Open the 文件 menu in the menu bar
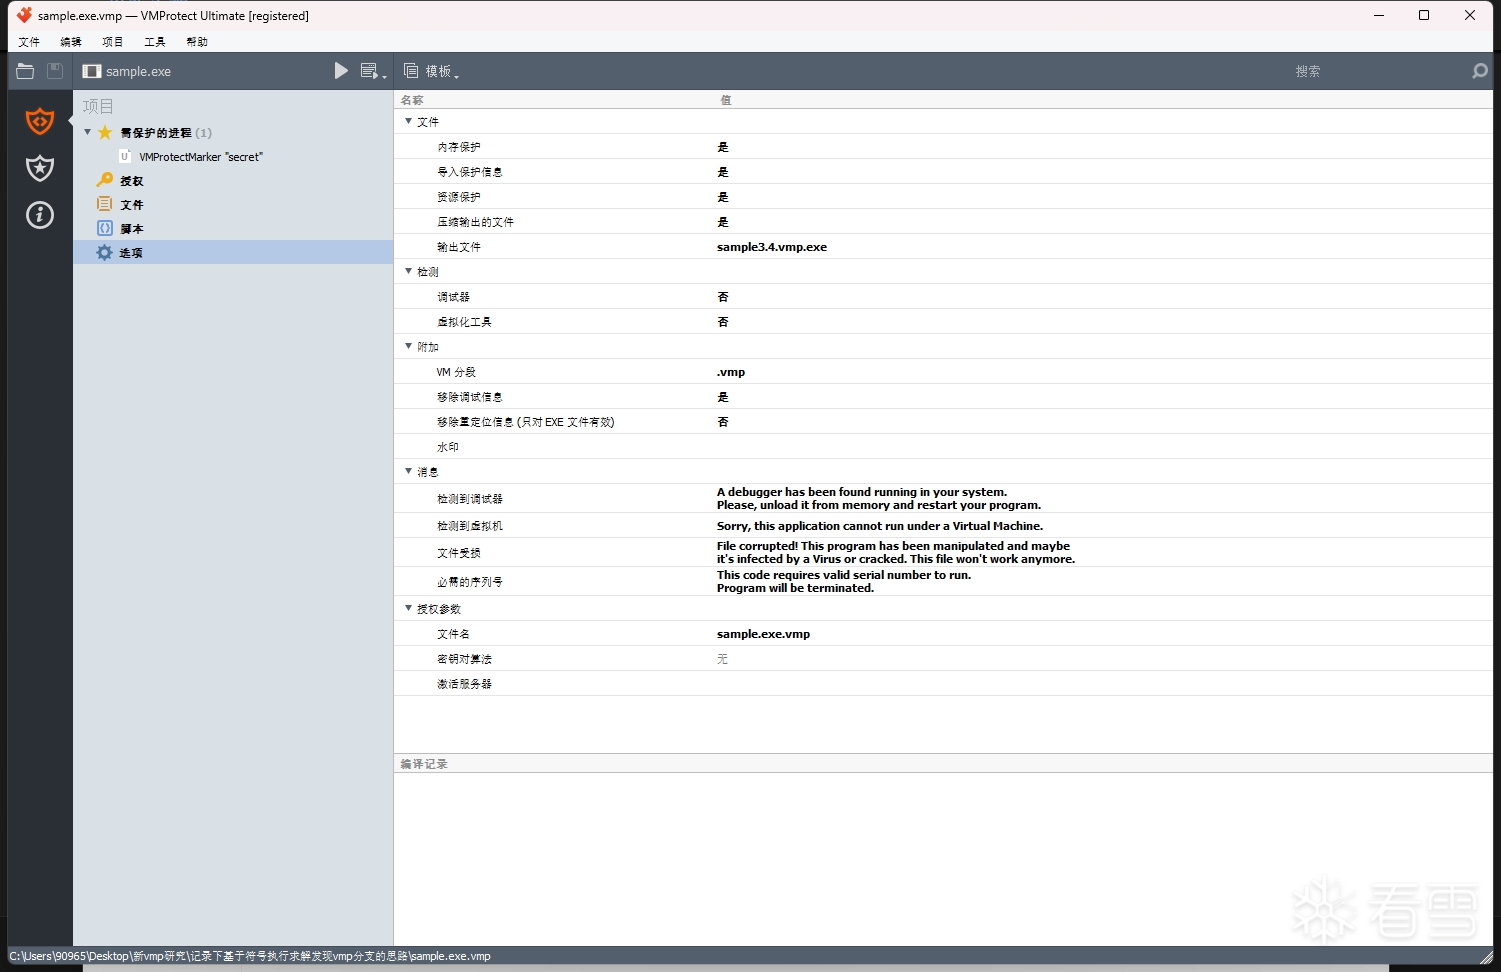 (29, 42)
